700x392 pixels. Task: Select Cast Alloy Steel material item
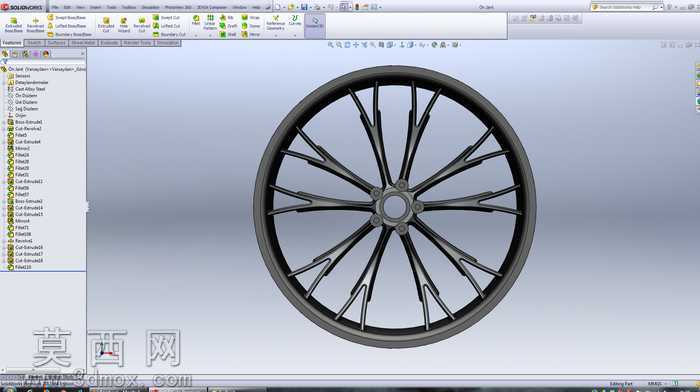[x=26, y=89]
